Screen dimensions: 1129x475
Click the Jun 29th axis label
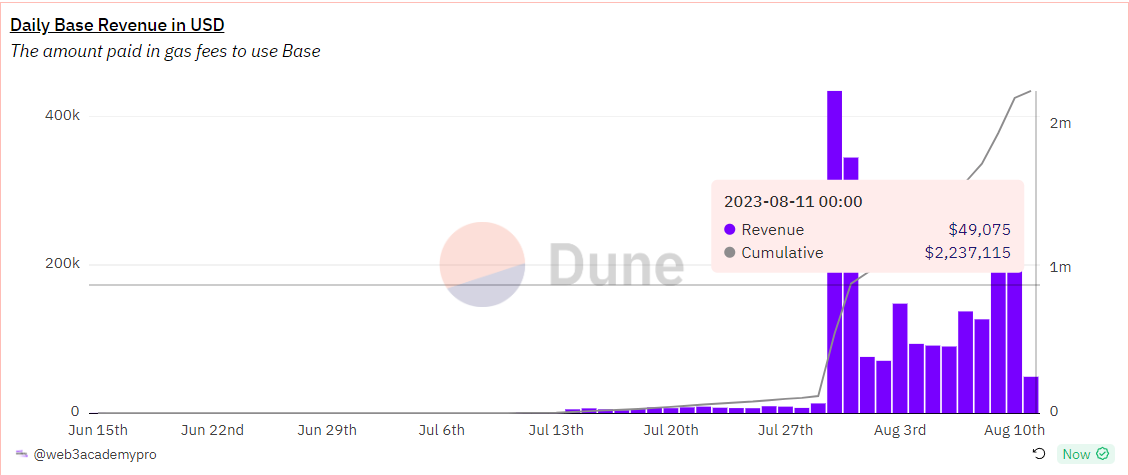pyautogui.click(x=327, y=430)
